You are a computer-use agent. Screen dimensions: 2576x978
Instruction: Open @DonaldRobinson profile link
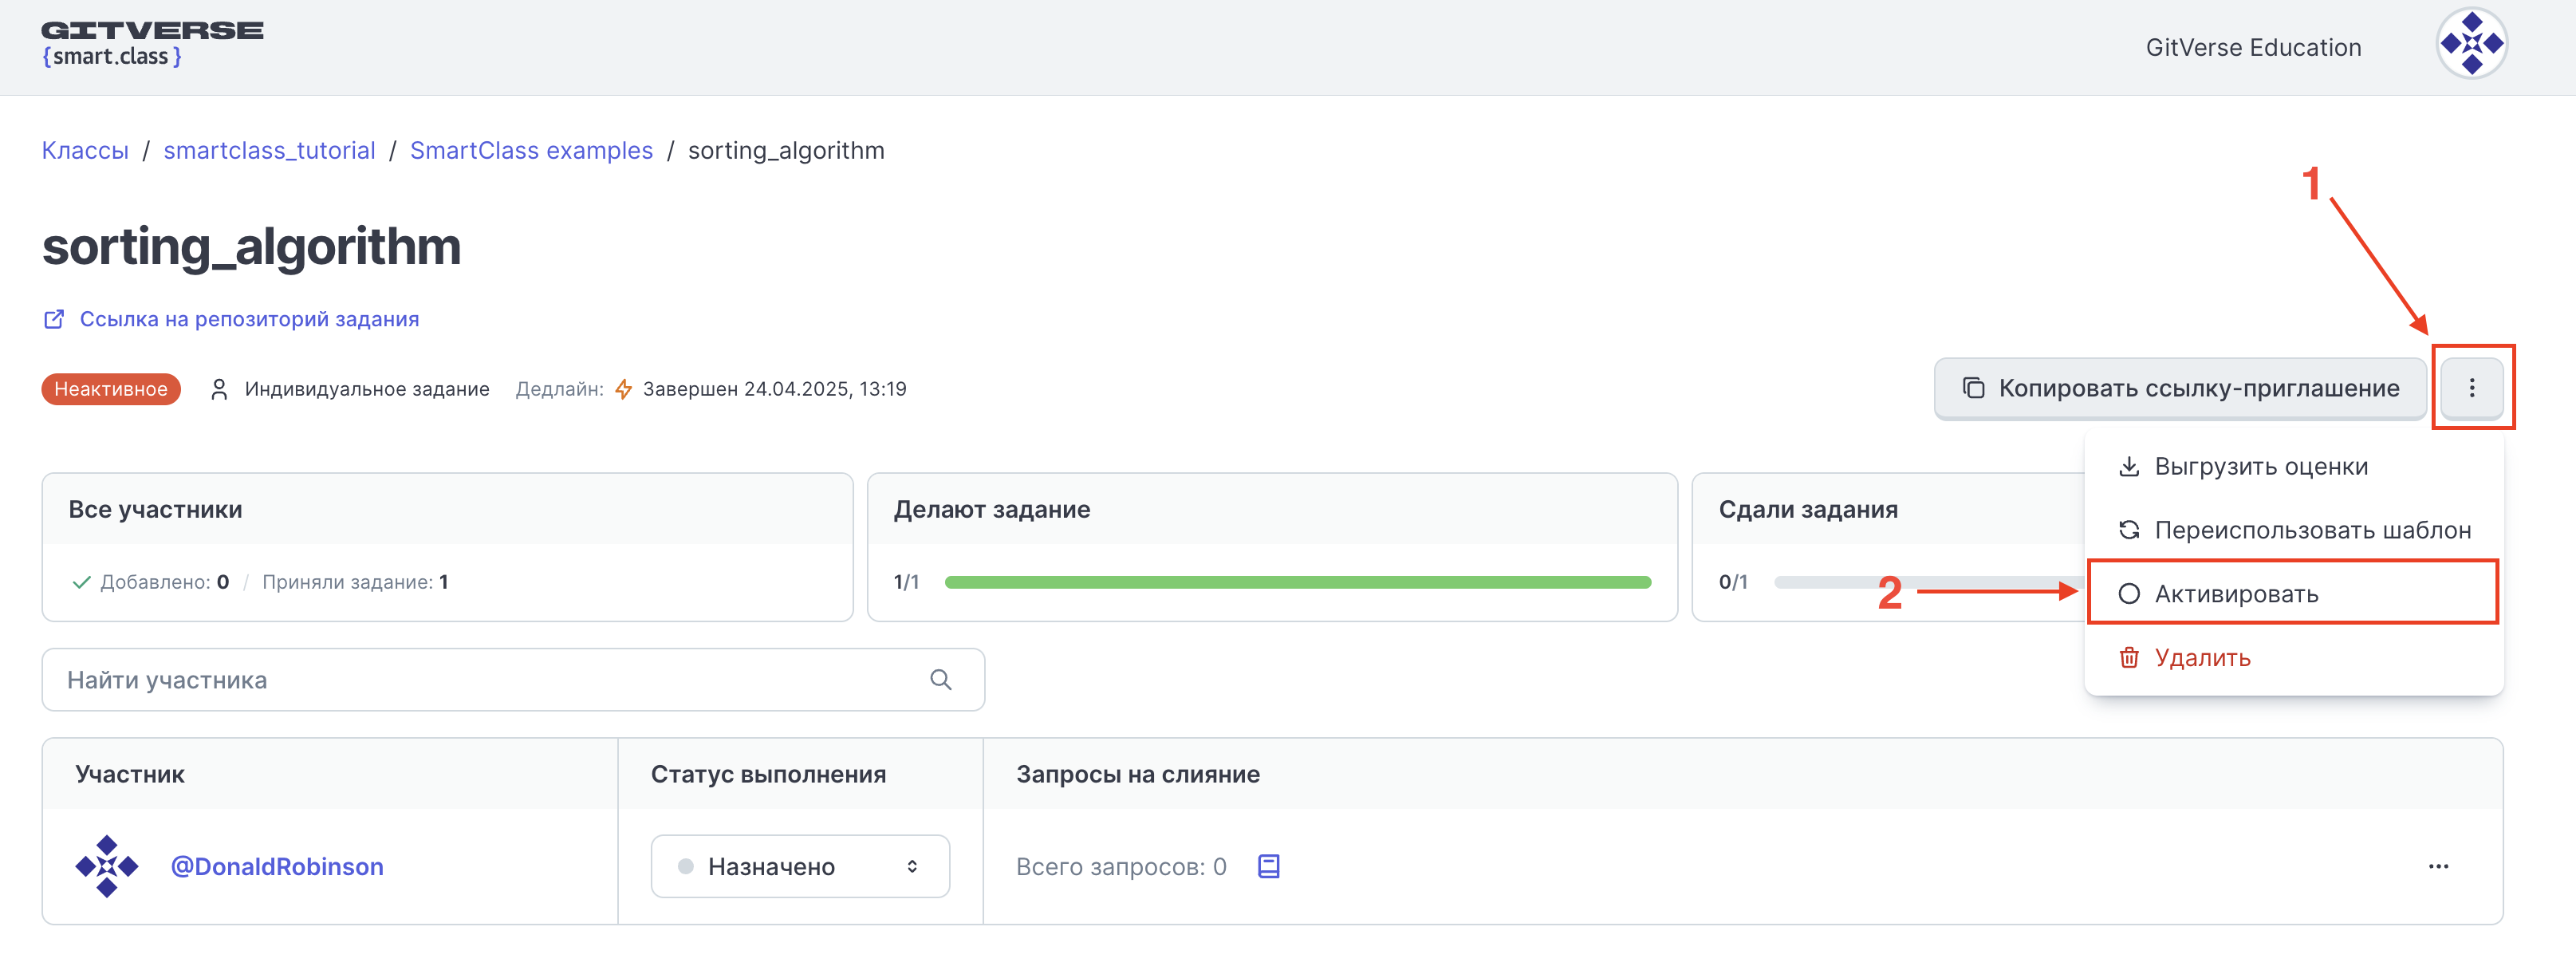[277, 866]
